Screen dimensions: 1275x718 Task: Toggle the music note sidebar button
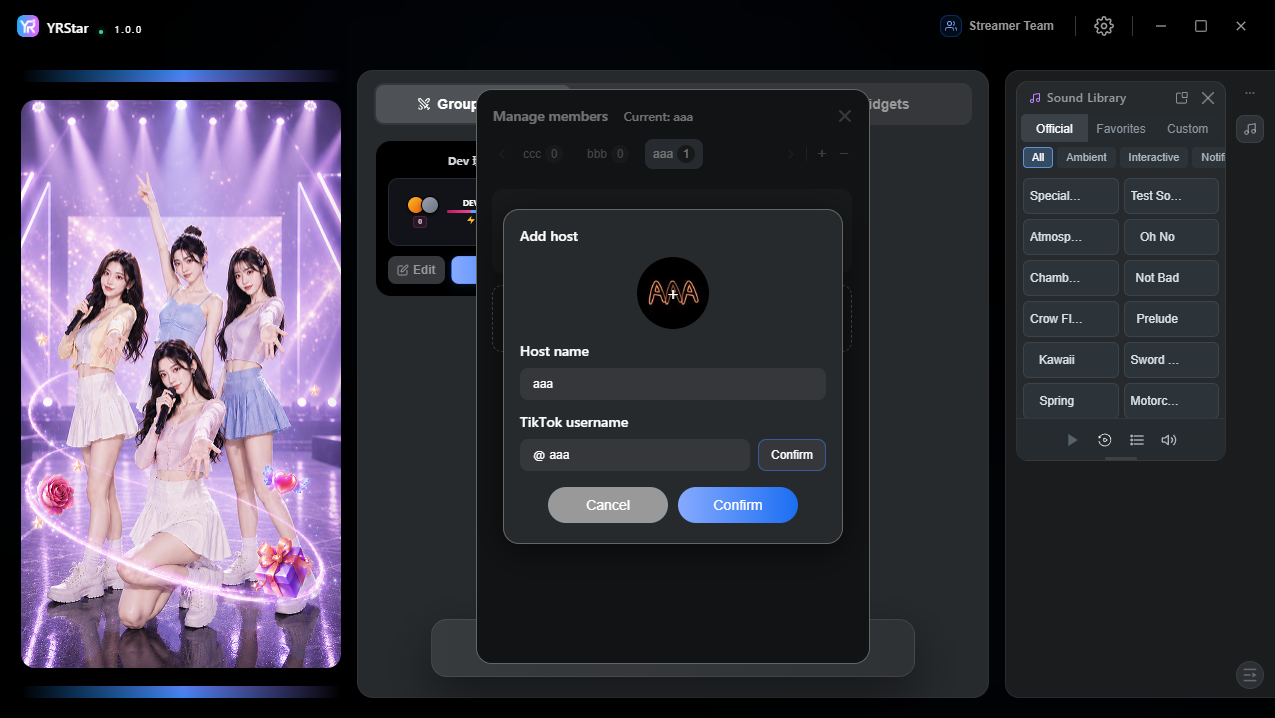coord(1250,129)
